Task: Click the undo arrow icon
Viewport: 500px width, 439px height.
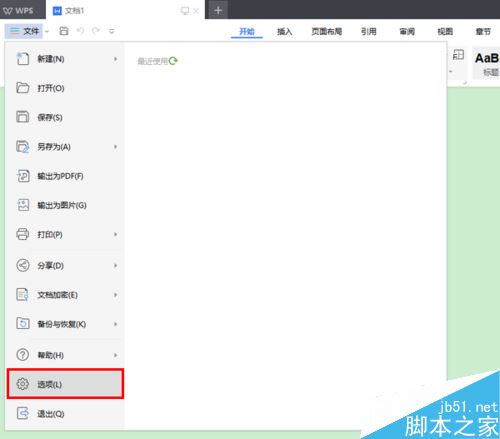Action: click(x=80, y=31)
